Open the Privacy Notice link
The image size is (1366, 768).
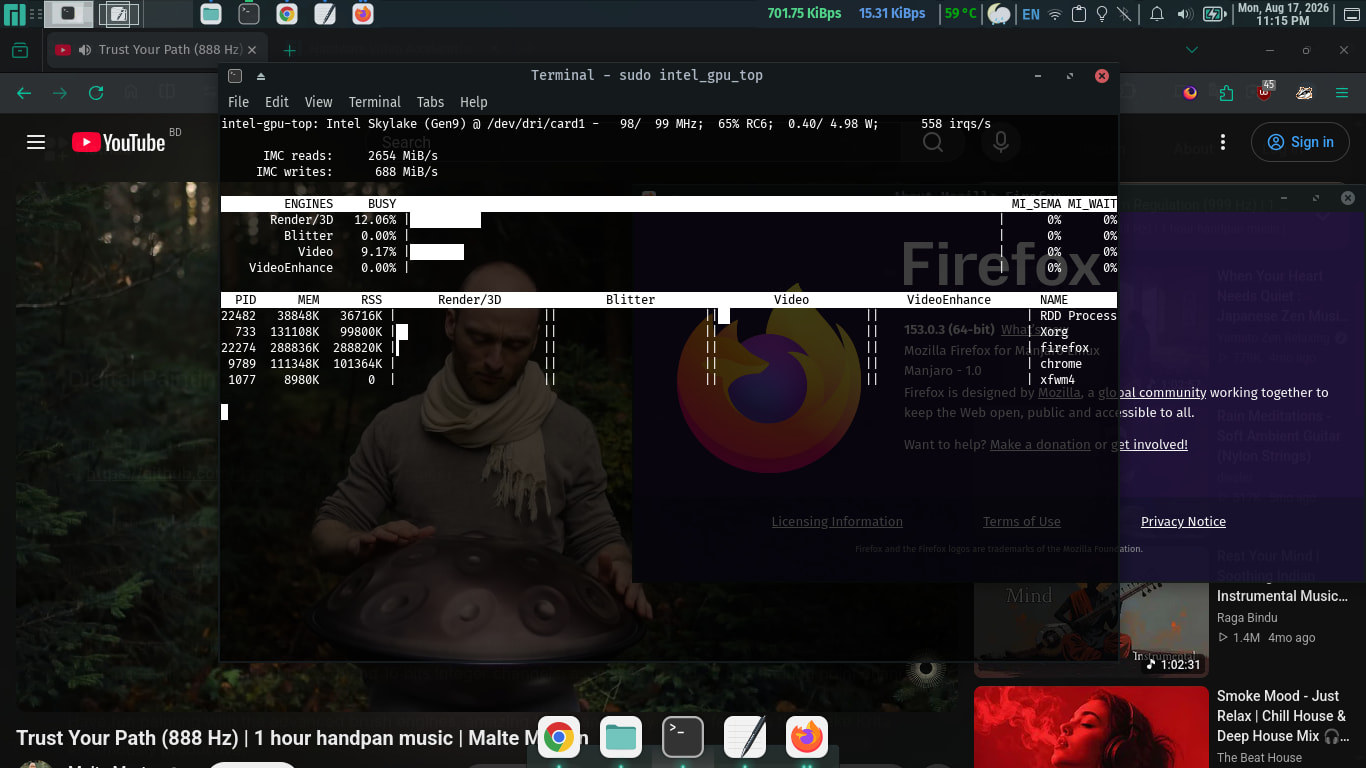coord(1183,521)
